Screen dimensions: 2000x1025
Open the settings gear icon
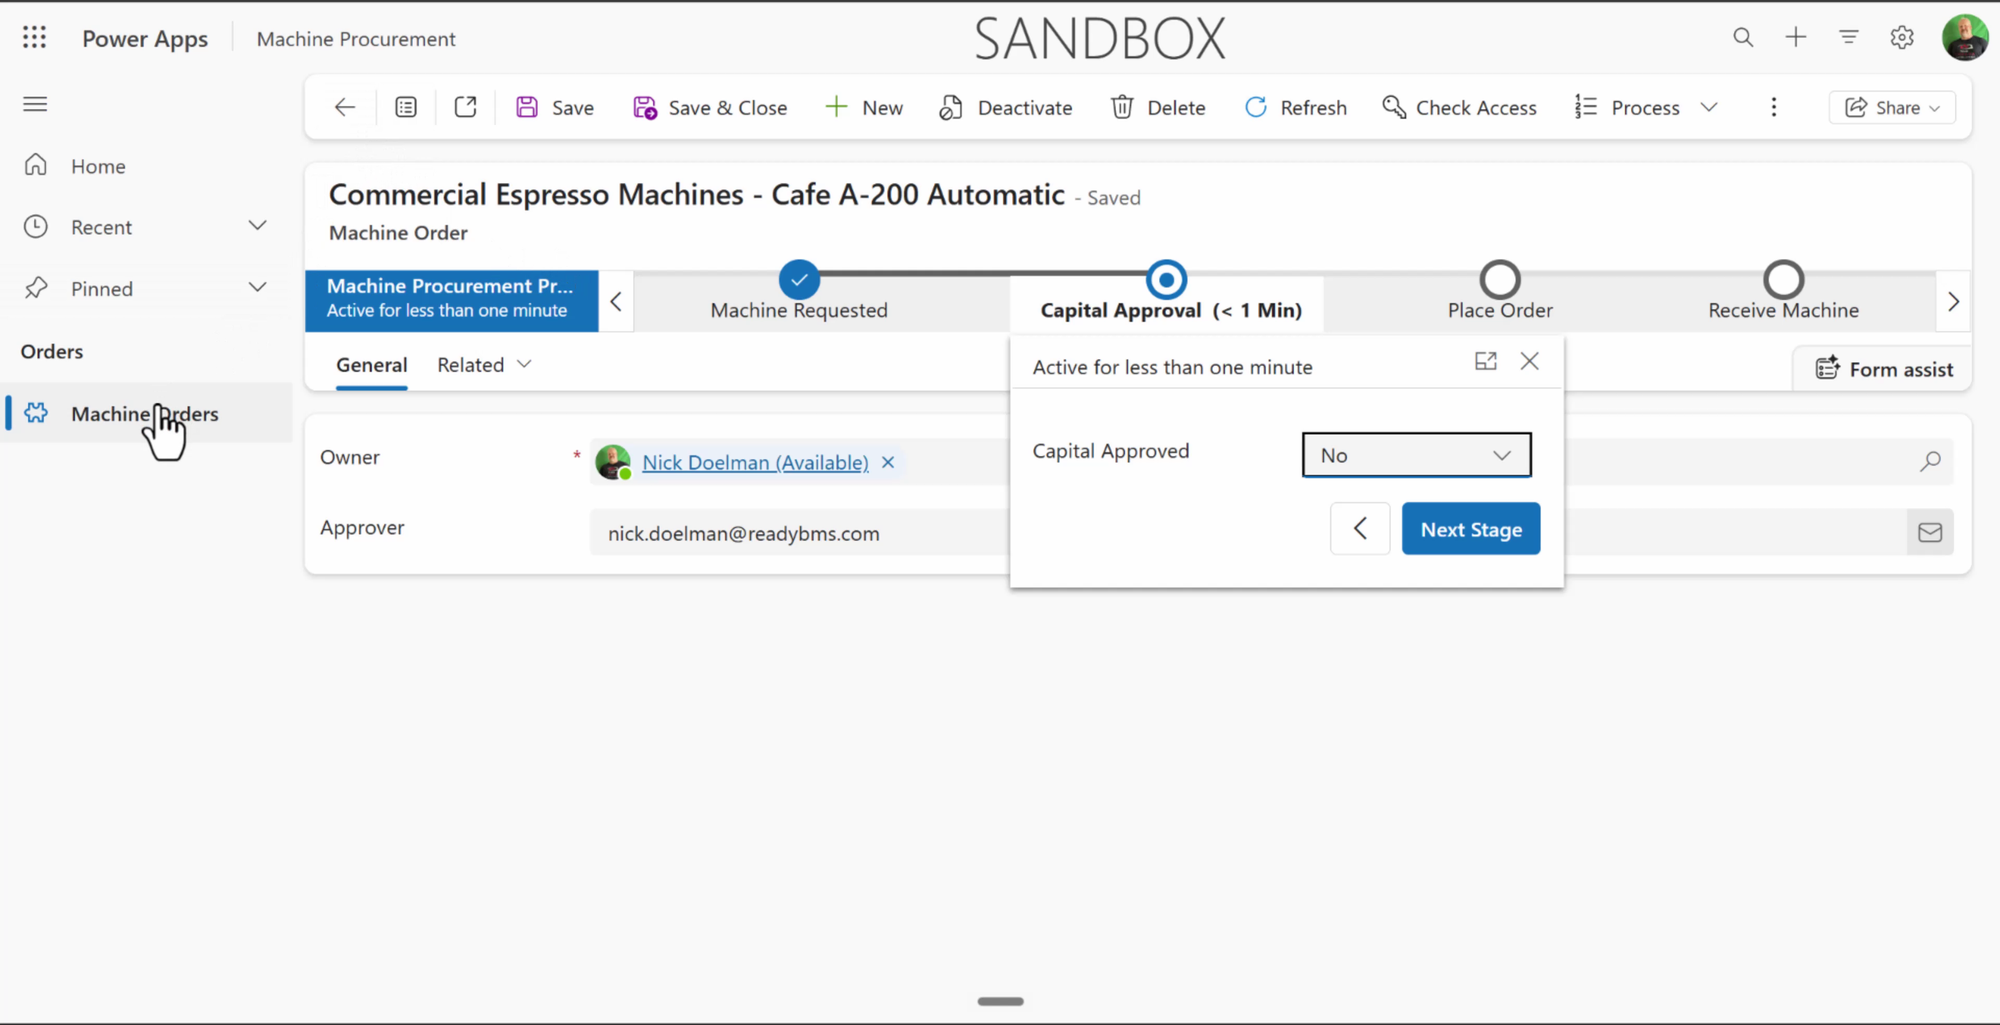1902,38
